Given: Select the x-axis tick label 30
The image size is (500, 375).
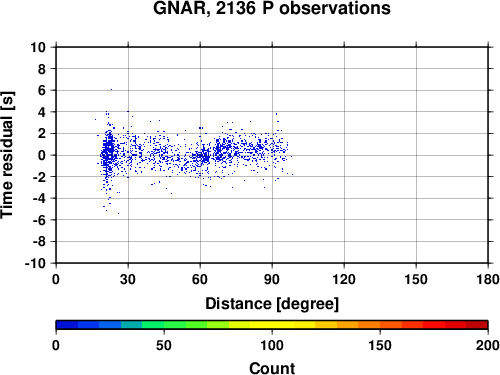Looking at the screenshot, I should [x=128, y=279].
